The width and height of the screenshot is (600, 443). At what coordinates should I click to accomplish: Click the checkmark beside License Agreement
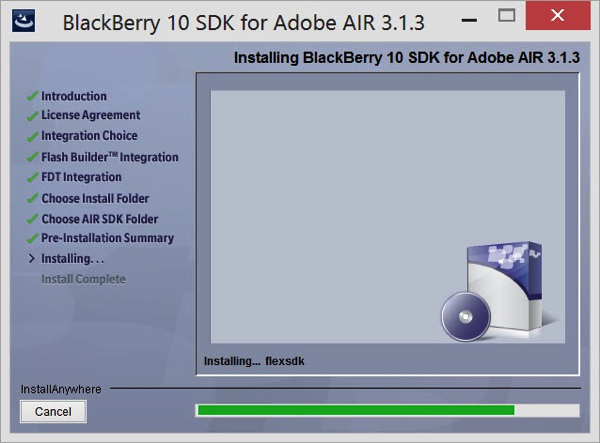click(x=33, y=116)
